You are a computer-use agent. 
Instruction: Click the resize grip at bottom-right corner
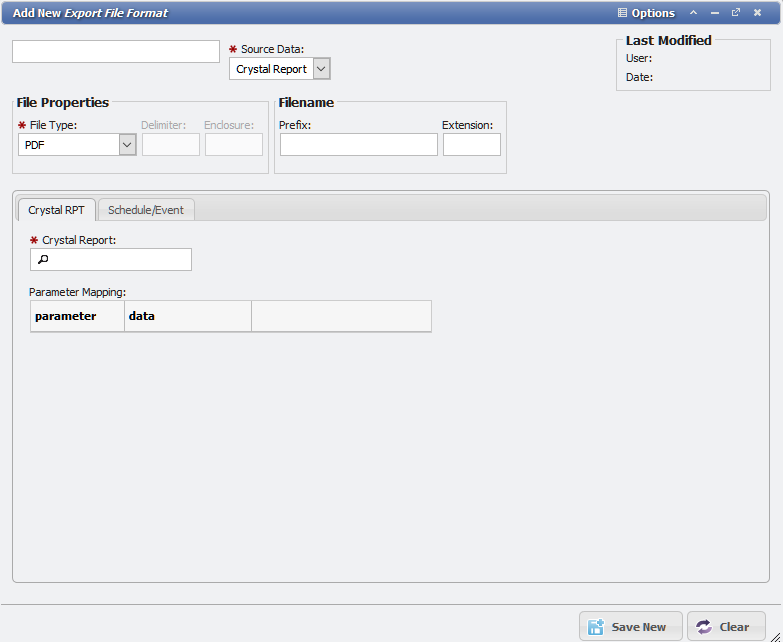775,635
